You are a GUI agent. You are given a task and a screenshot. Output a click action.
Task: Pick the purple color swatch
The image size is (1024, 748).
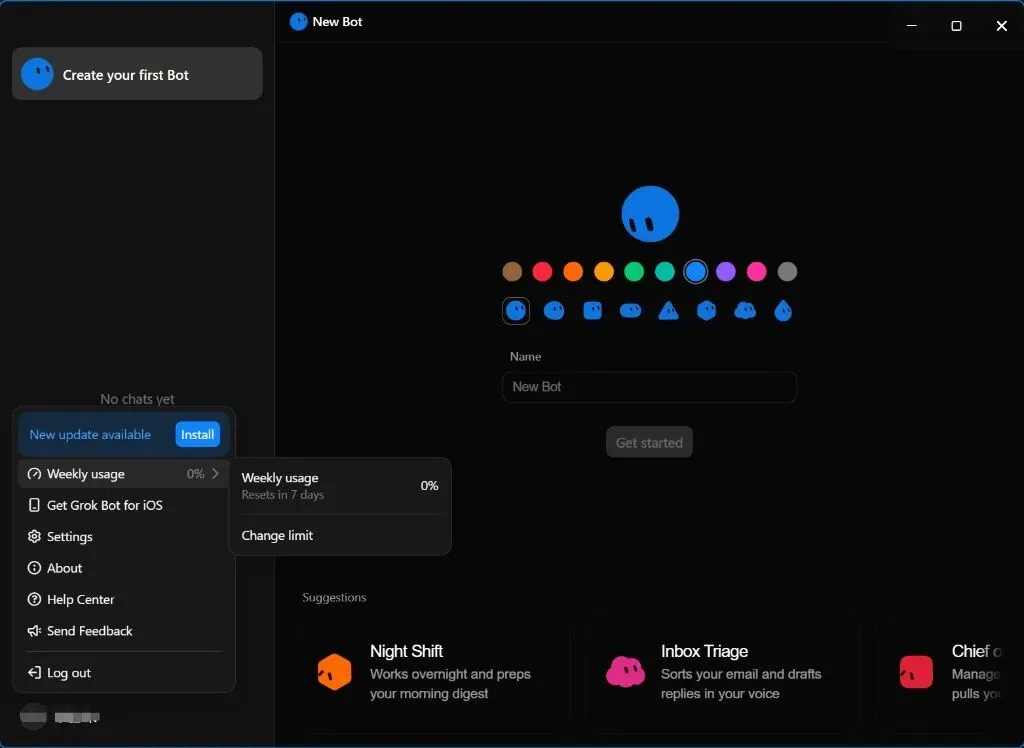726,272
